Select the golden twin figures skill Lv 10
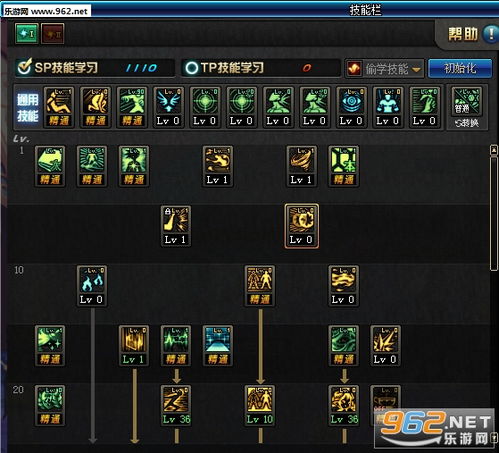 coord(260,405)
